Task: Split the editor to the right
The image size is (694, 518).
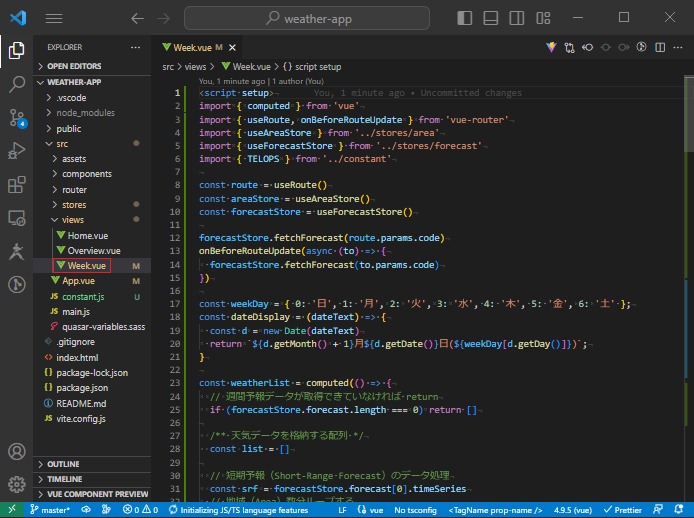Action: 660,47
